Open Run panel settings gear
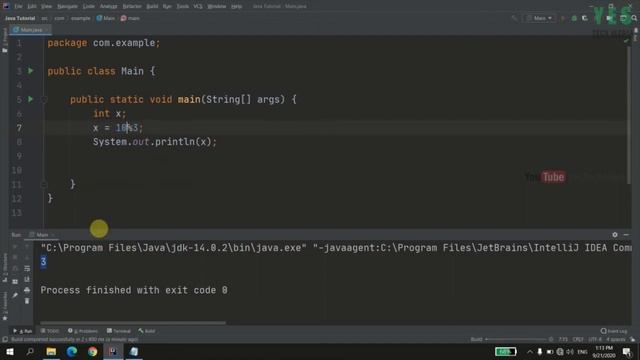 point(615,235)
